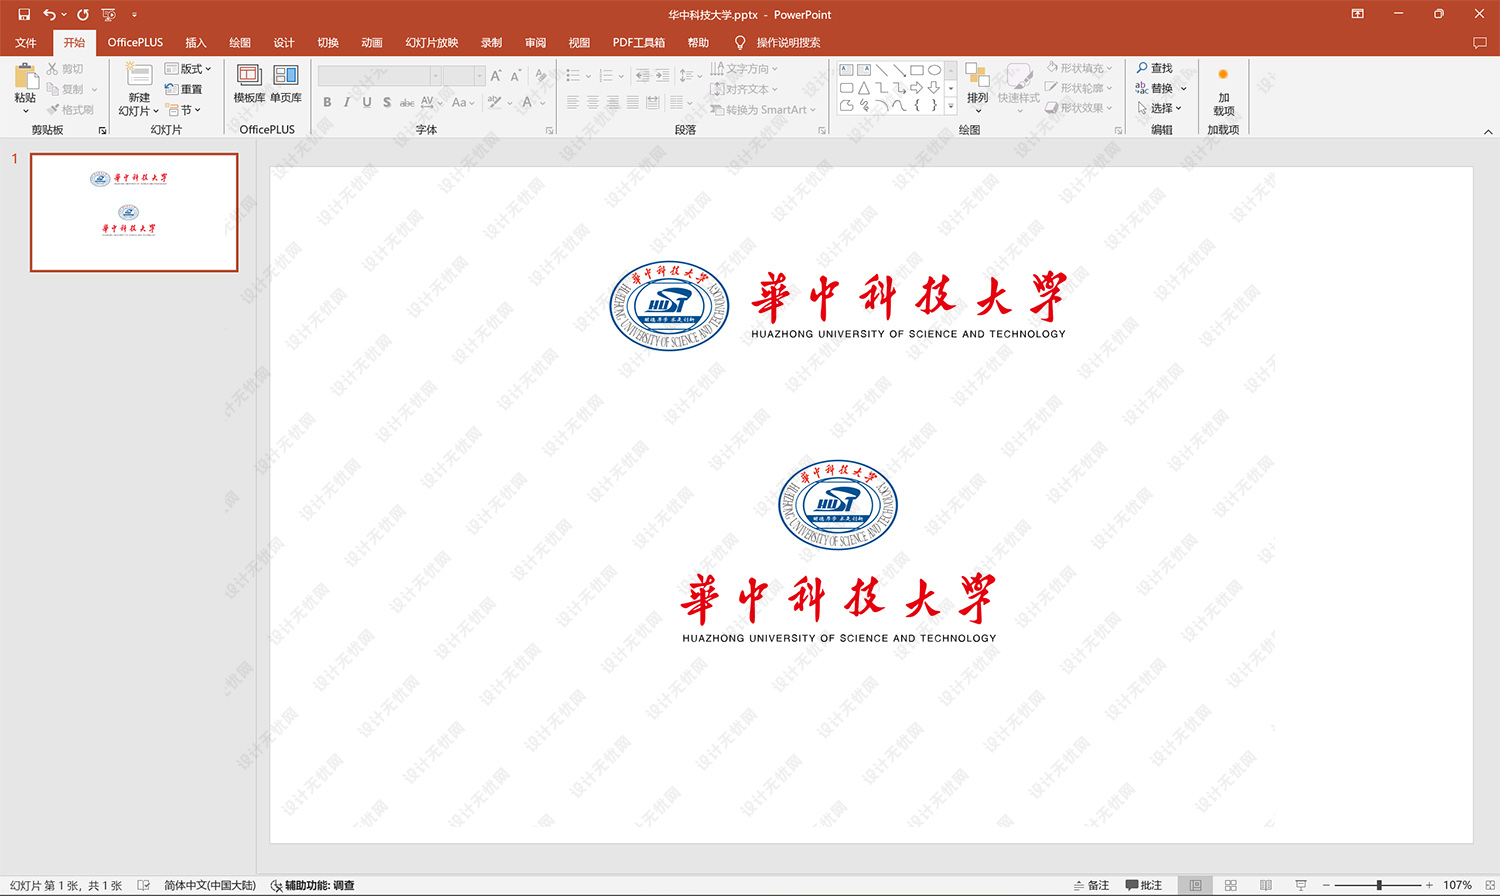Image resolution: width=1500 pixels, height=896 pixels.
Task: Collapse the ribbon with the chevron
Action: [1488, 131]
